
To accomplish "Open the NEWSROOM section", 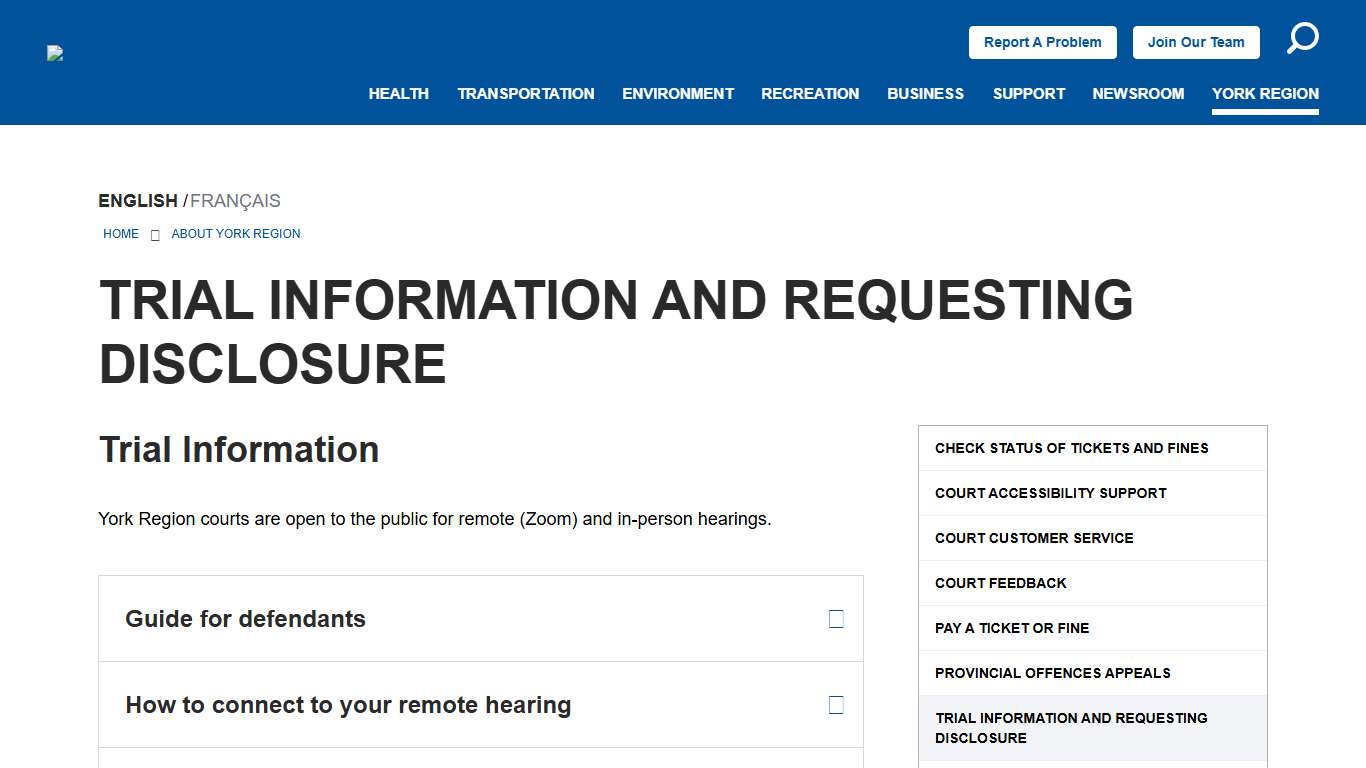I will (x=1138, y=93).
